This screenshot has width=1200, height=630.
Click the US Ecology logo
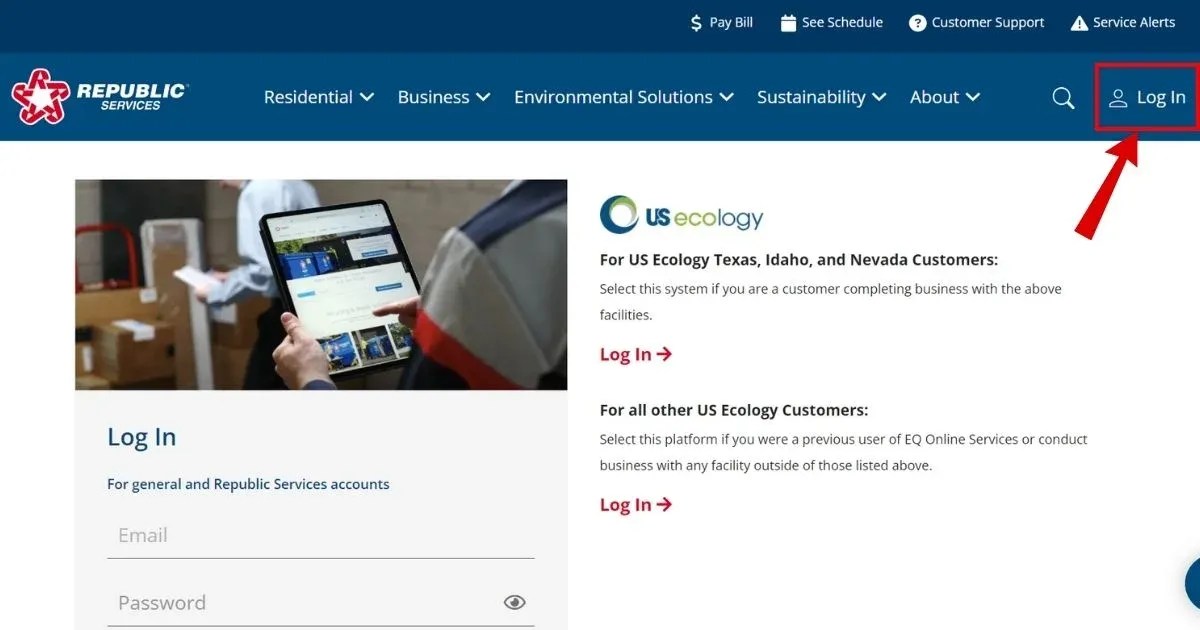coord(681,214)
